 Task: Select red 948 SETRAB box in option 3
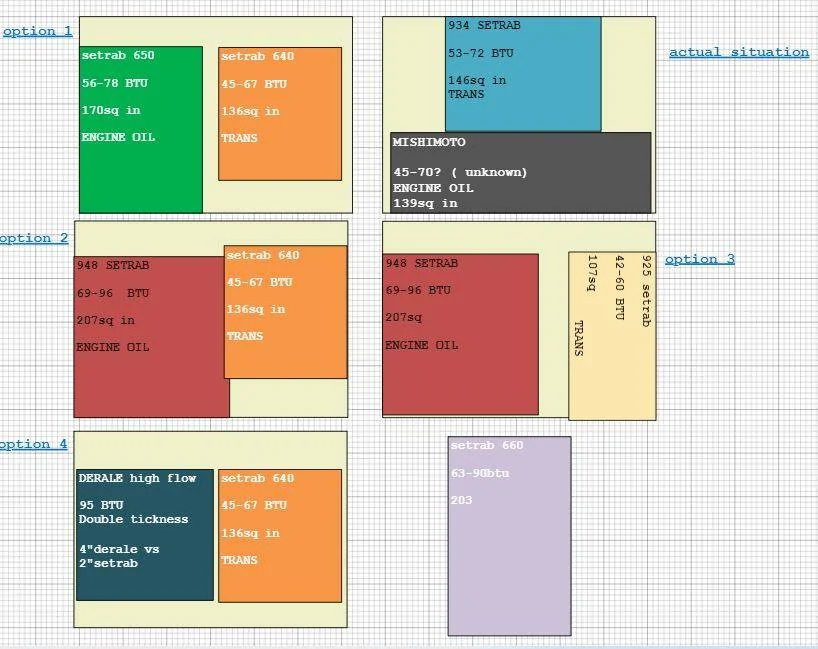tap(461, 334)
